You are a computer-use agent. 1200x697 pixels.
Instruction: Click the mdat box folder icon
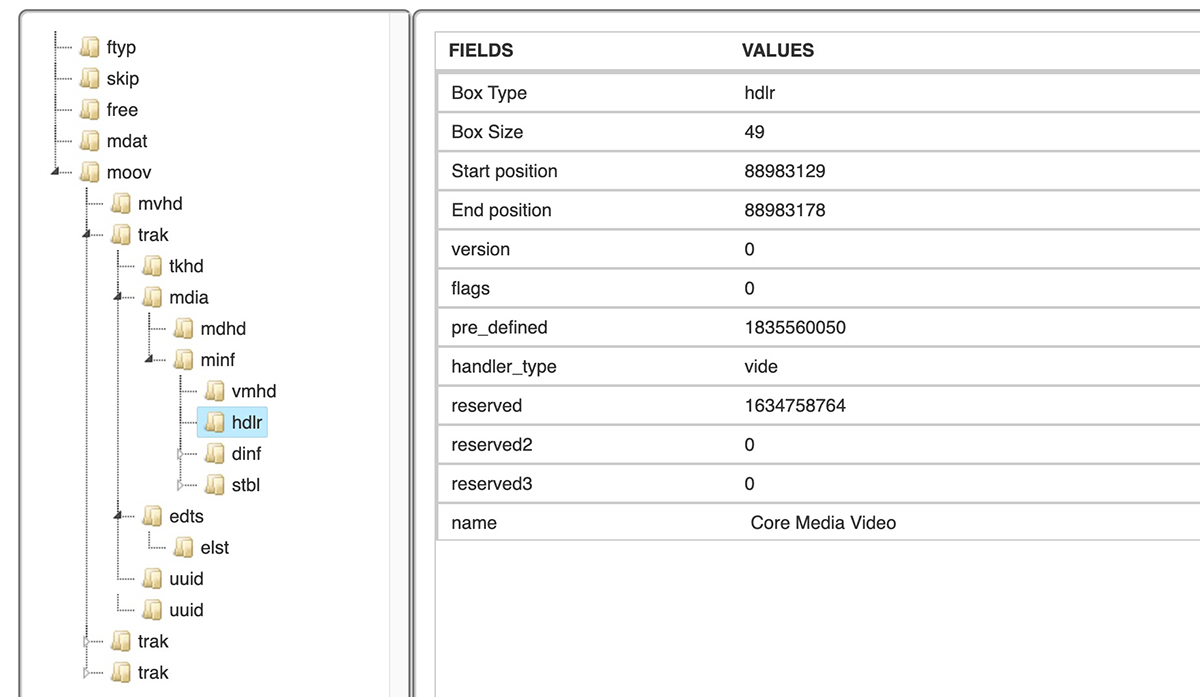(x=88, y=141)
